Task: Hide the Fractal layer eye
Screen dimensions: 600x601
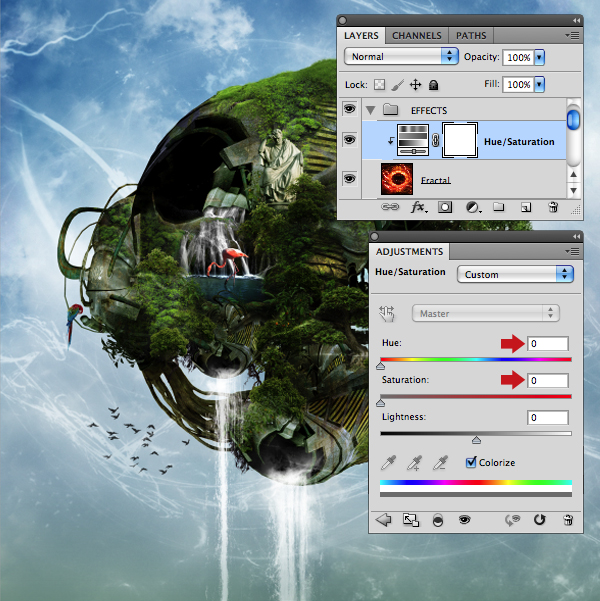Action: [x=349, y=179]
